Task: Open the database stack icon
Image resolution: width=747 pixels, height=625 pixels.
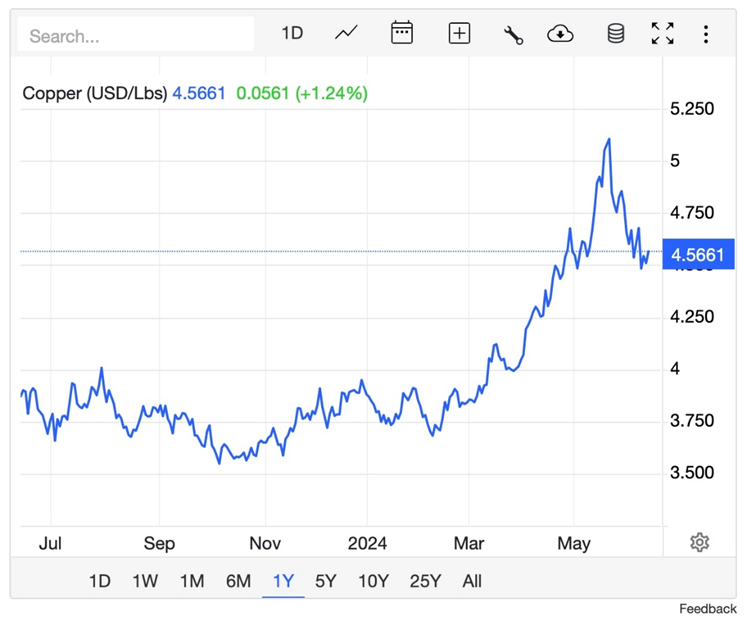Action: click(x=616, y=33)
